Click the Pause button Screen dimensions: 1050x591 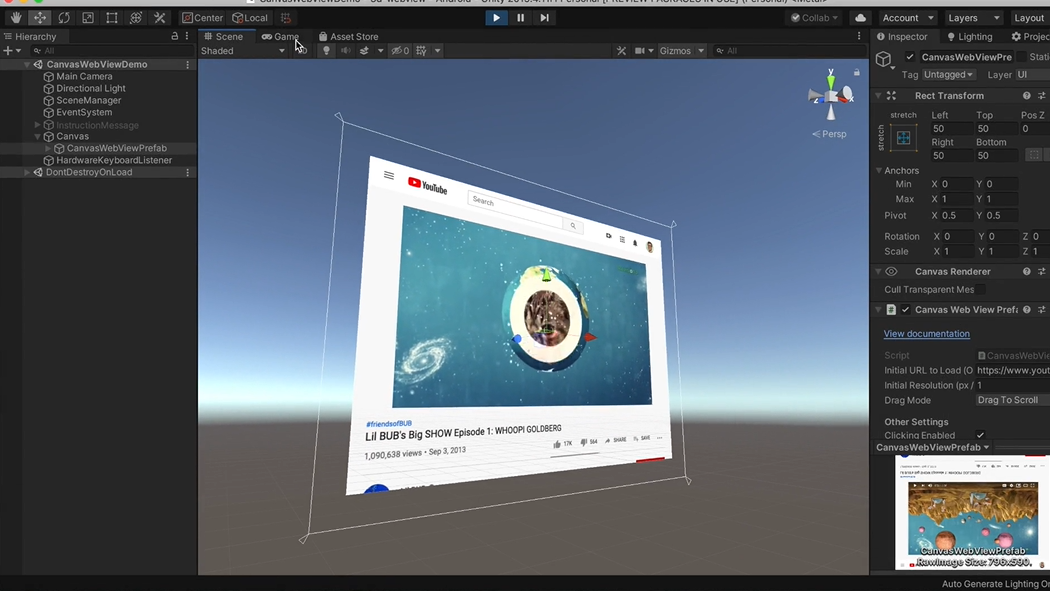(x=520, y=18)
